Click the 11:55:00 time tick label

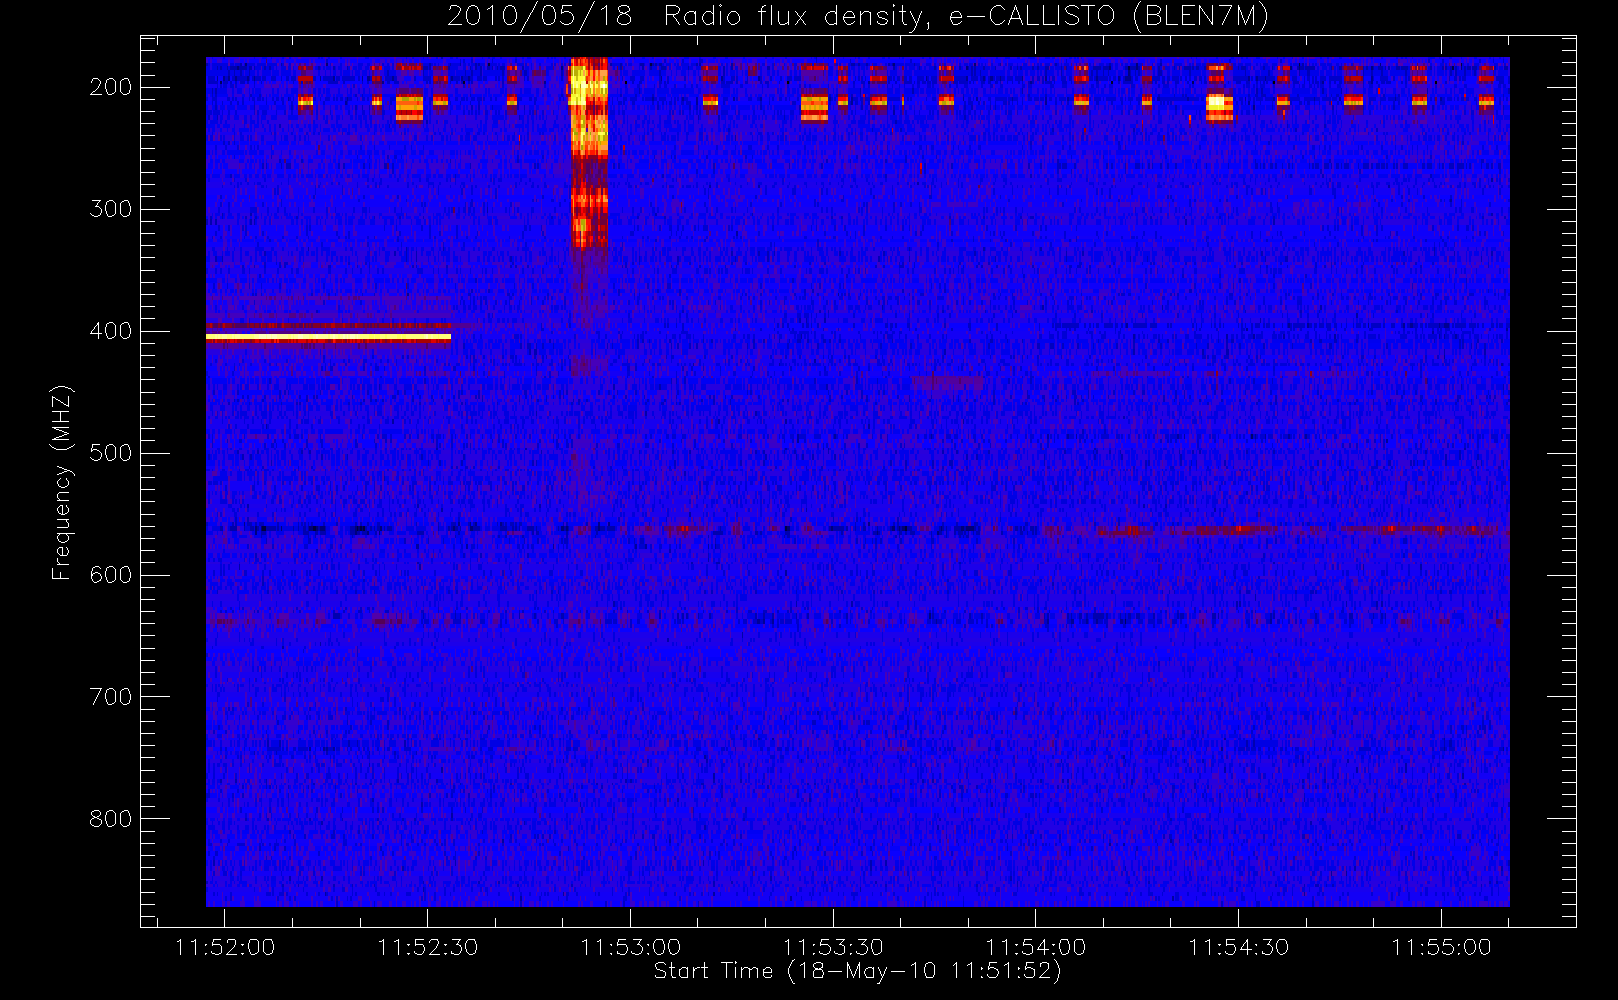(x=1442, y=947)
